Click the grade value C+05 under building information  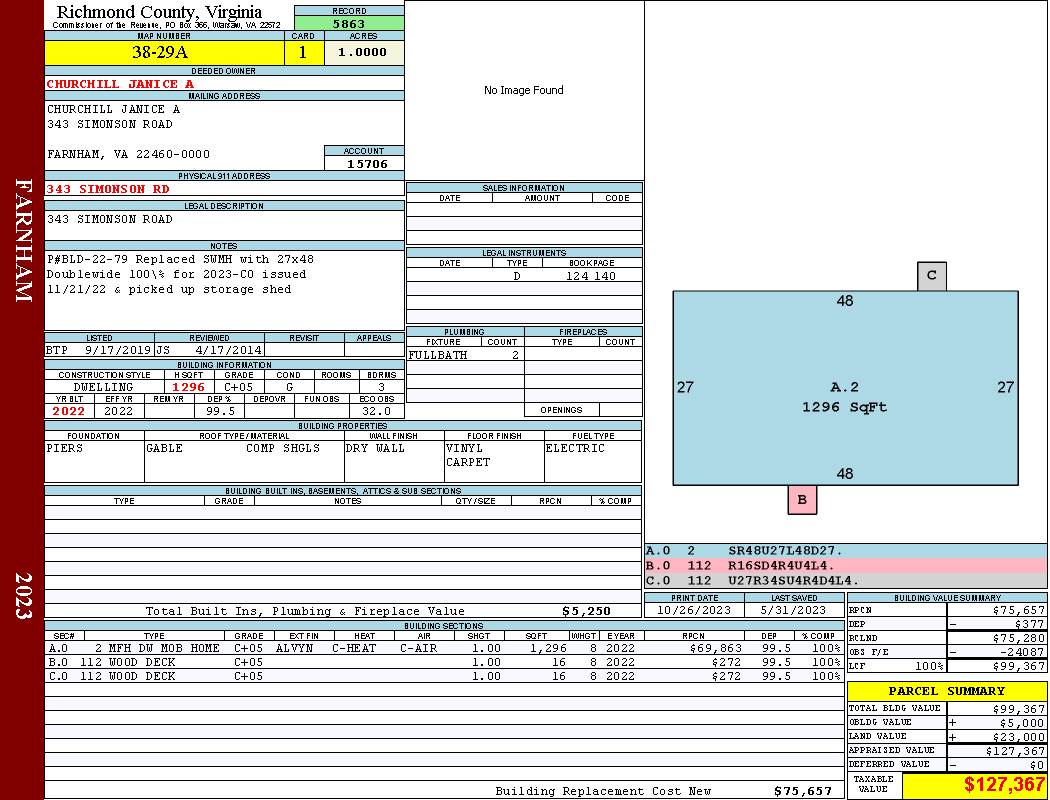(x=238, y=387)
